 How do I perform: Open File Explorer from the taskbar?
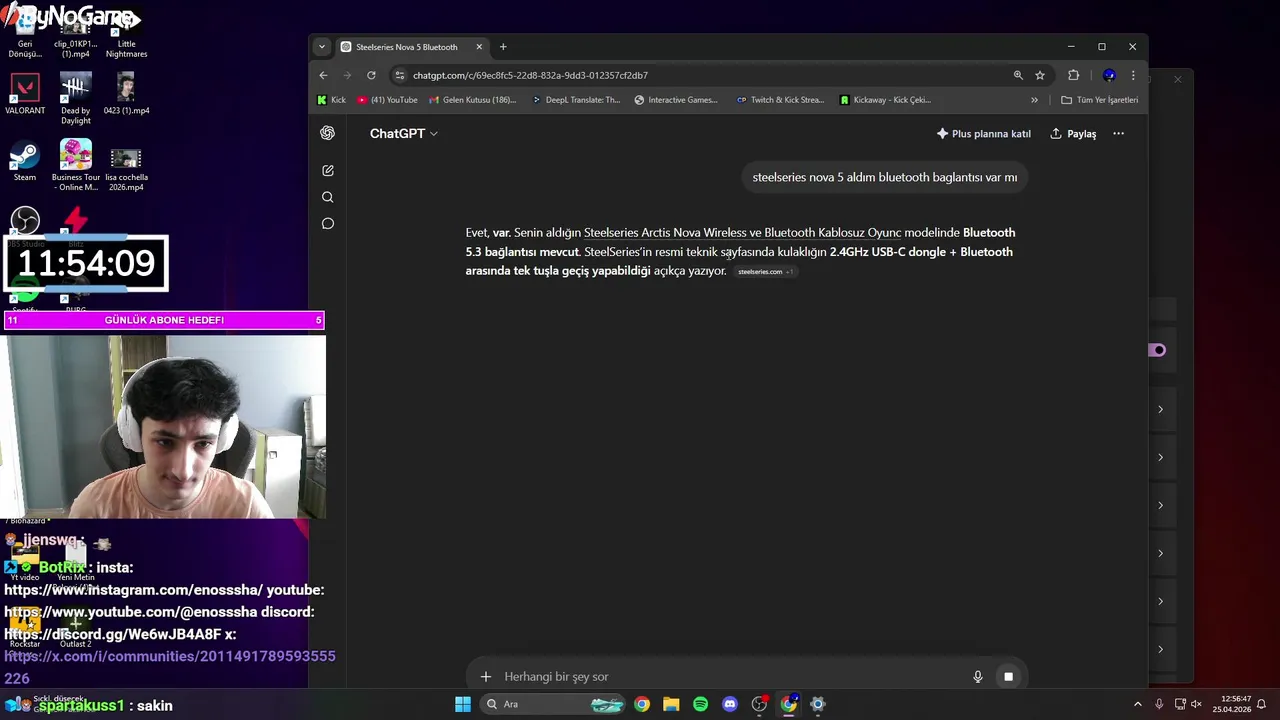coord(671,704)
